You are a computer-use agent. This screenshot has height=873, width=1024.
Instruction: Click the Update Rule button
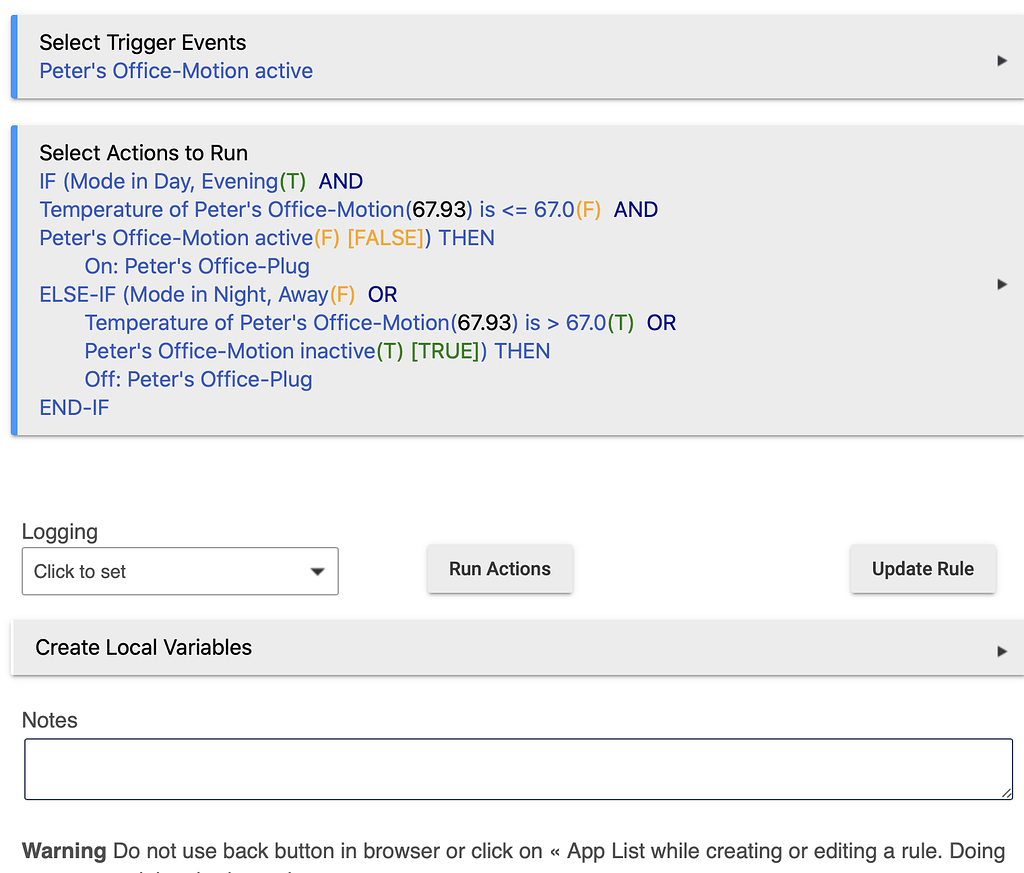tap(922, 569)
